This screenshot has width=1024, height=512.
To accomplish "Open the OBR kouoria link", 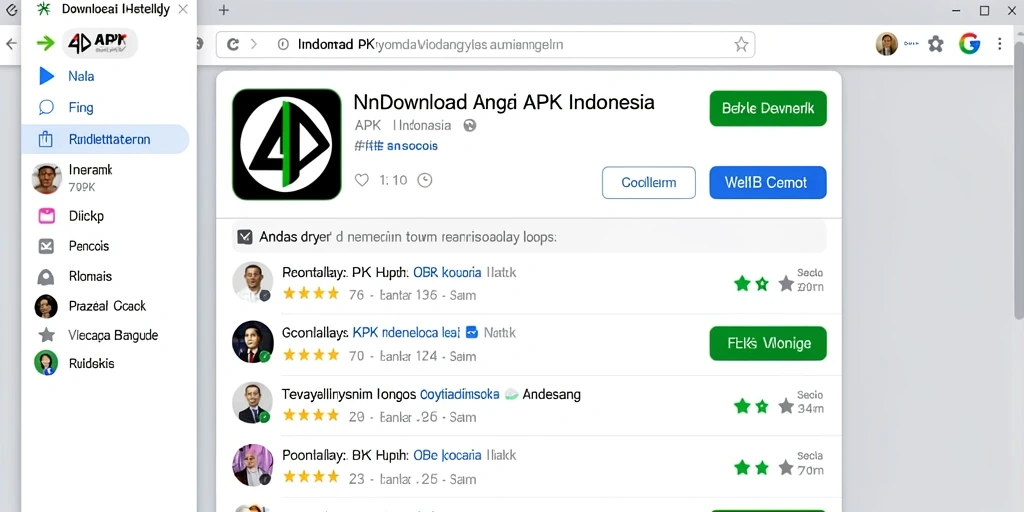I will coord(447,272).
